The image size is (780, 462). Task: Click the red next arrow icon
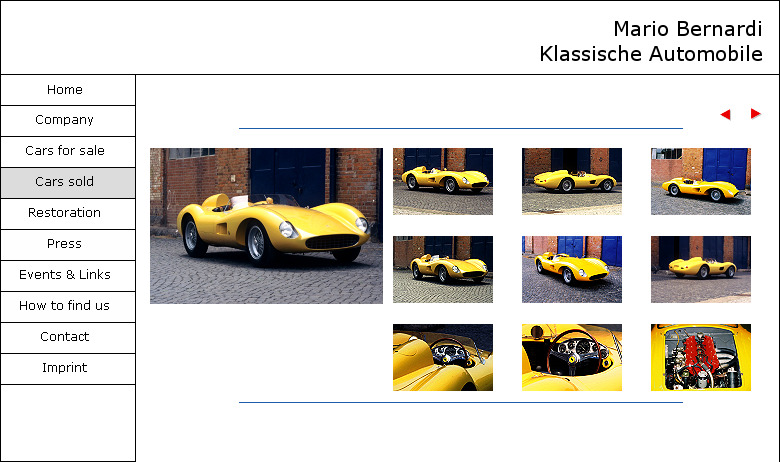pyautogui.click(x=756, y=113)
